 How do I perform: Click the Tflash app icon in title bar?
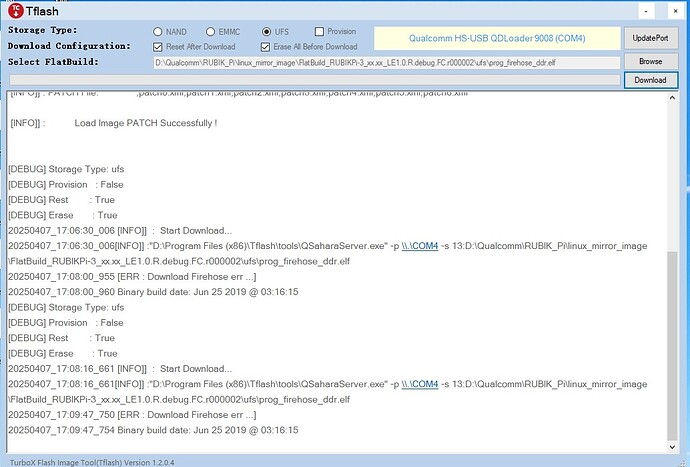(13, 13)
